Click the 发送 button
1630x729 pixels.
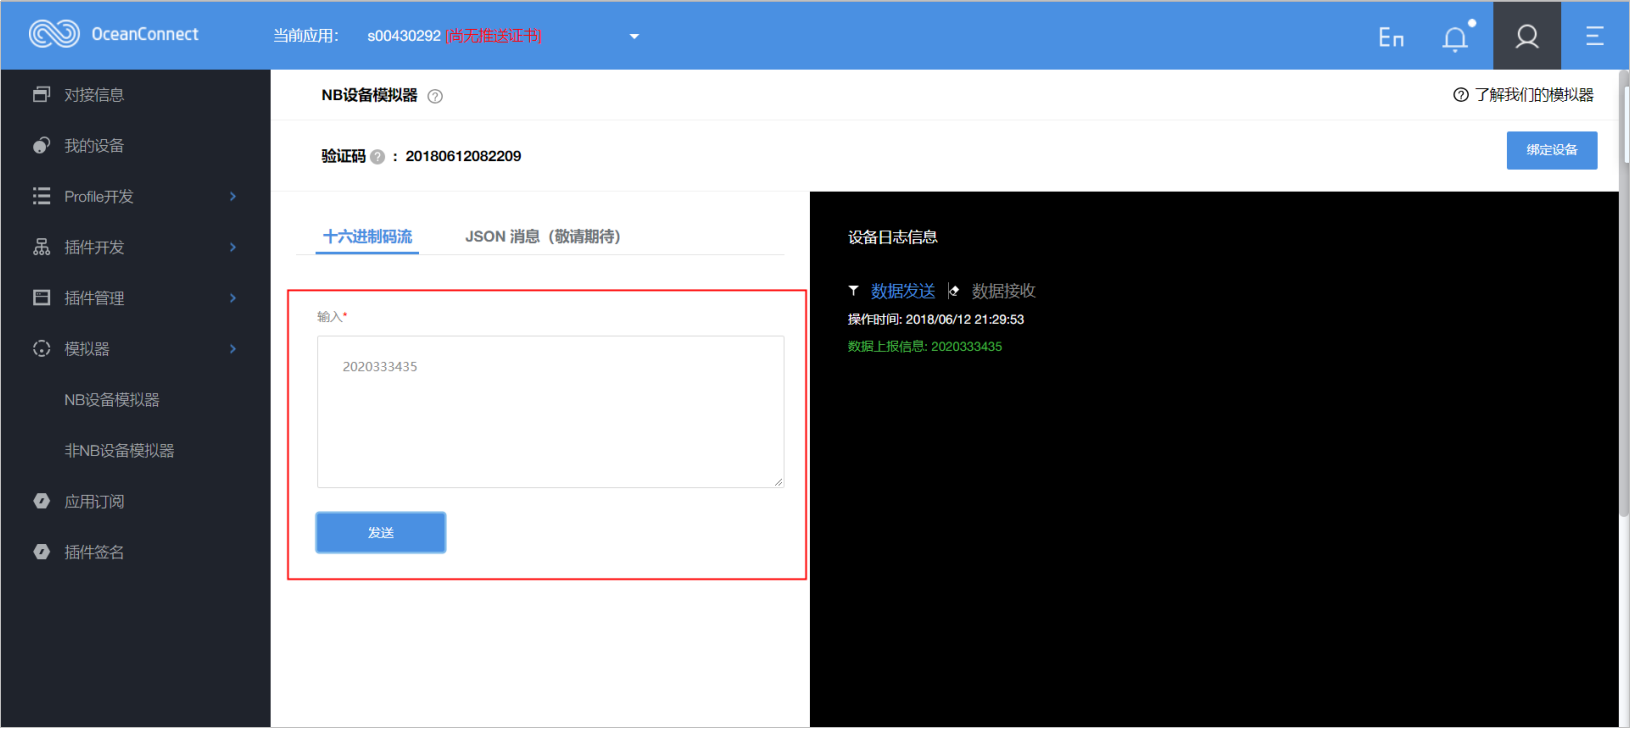point(381,532)
